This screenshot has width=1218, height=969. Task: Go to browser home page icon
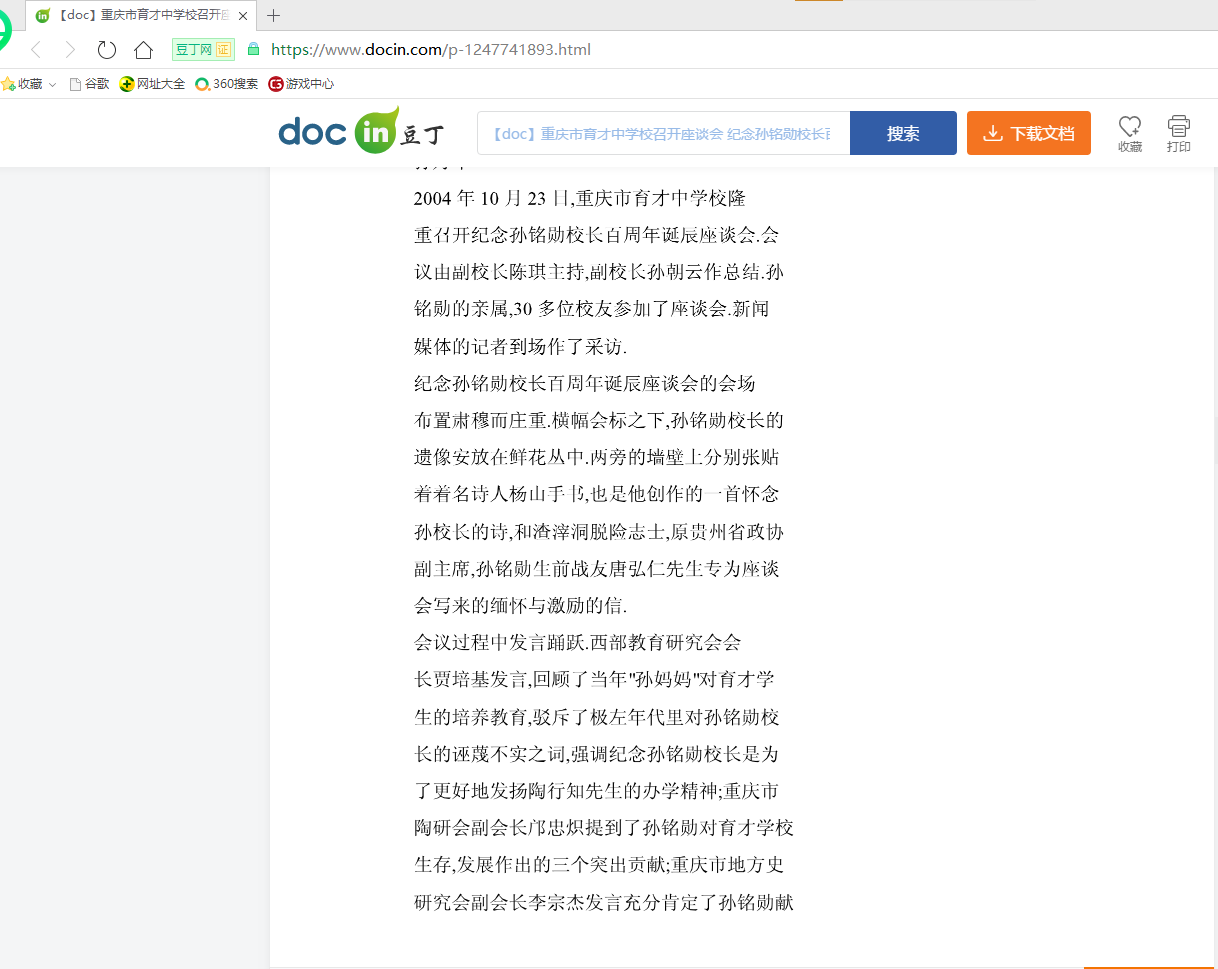[144, 50]
